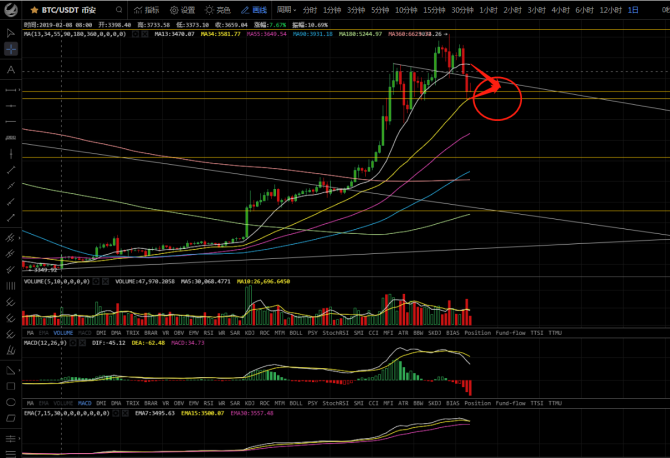Choose RSI in the MACD panel's indicator row
The height and width of the screenshot is (458, 670).
[208, 403]
